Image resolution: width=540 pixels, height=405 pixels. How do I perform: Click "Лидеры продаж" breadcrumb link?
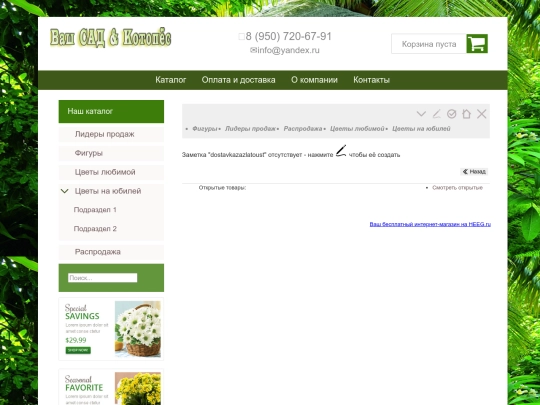point(250,128)
